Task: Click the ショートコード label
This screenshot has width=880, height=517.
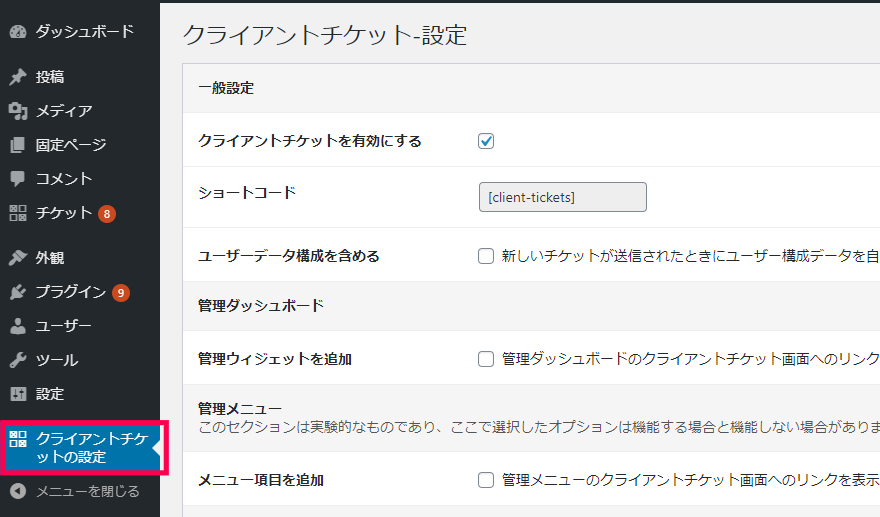Action: point(247,193)
